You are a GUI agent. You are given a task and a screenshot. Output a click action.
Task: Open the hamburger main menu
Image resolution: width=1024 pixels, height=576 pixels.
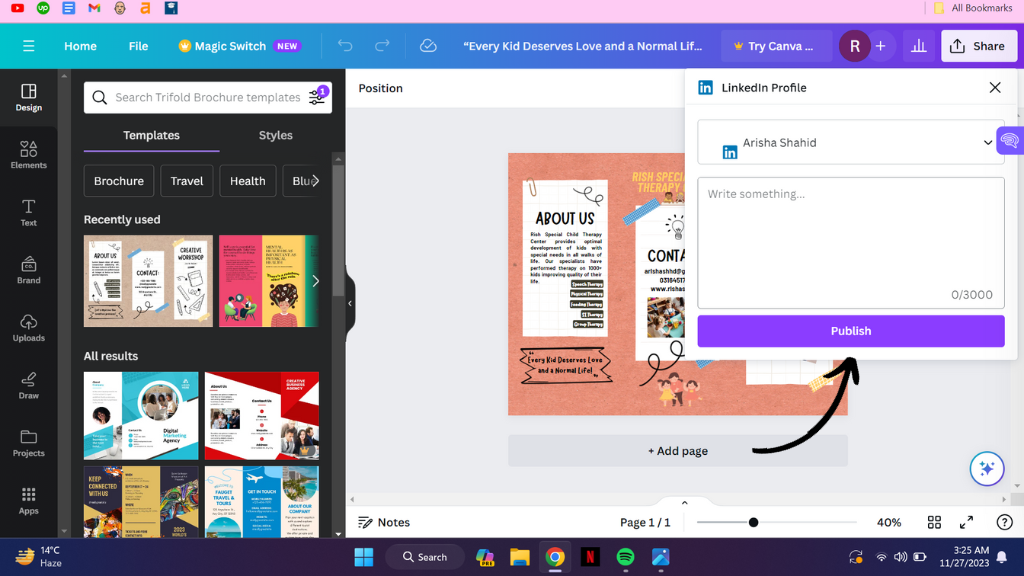28,46
